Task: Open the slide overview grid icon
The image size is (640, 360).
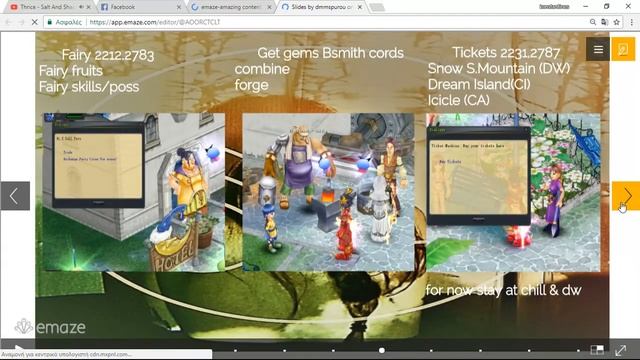Action: (x=597, y=350)
